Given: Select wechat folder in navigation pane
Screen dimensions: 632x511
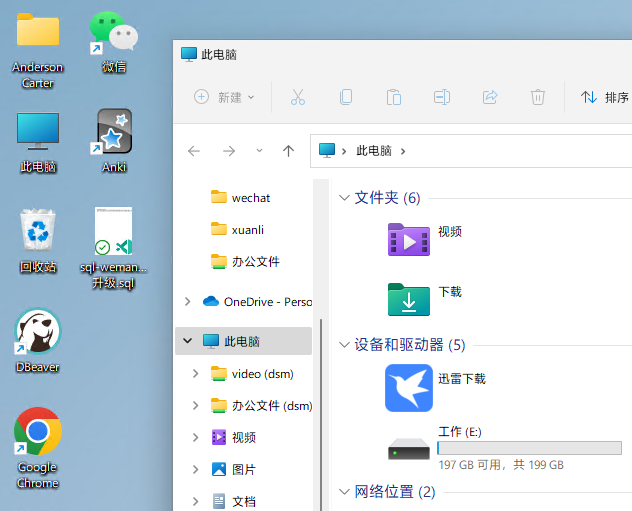Looking at the screenshot, I should coord(243,197).
